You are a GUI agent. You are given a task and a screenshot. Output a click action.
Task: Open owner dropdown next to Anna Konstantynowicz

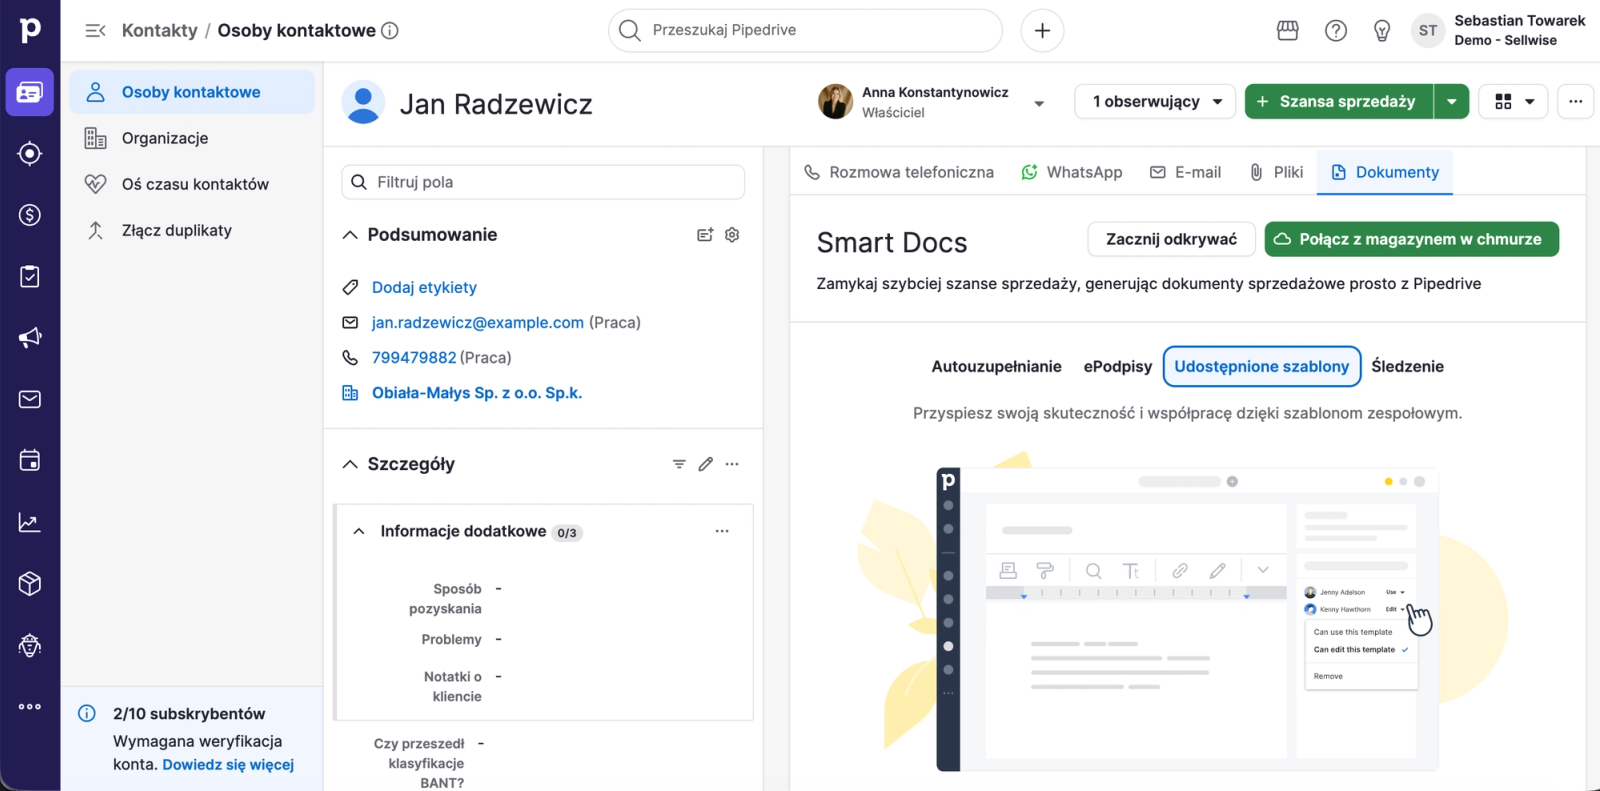tap(1039, 103)
